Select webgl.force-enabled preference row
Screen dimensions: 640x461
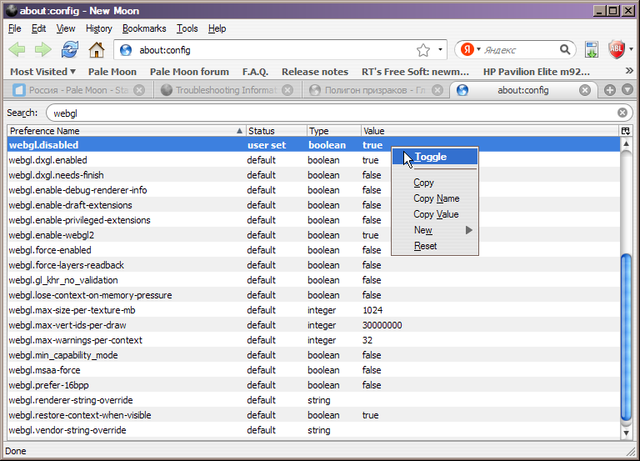313,250
